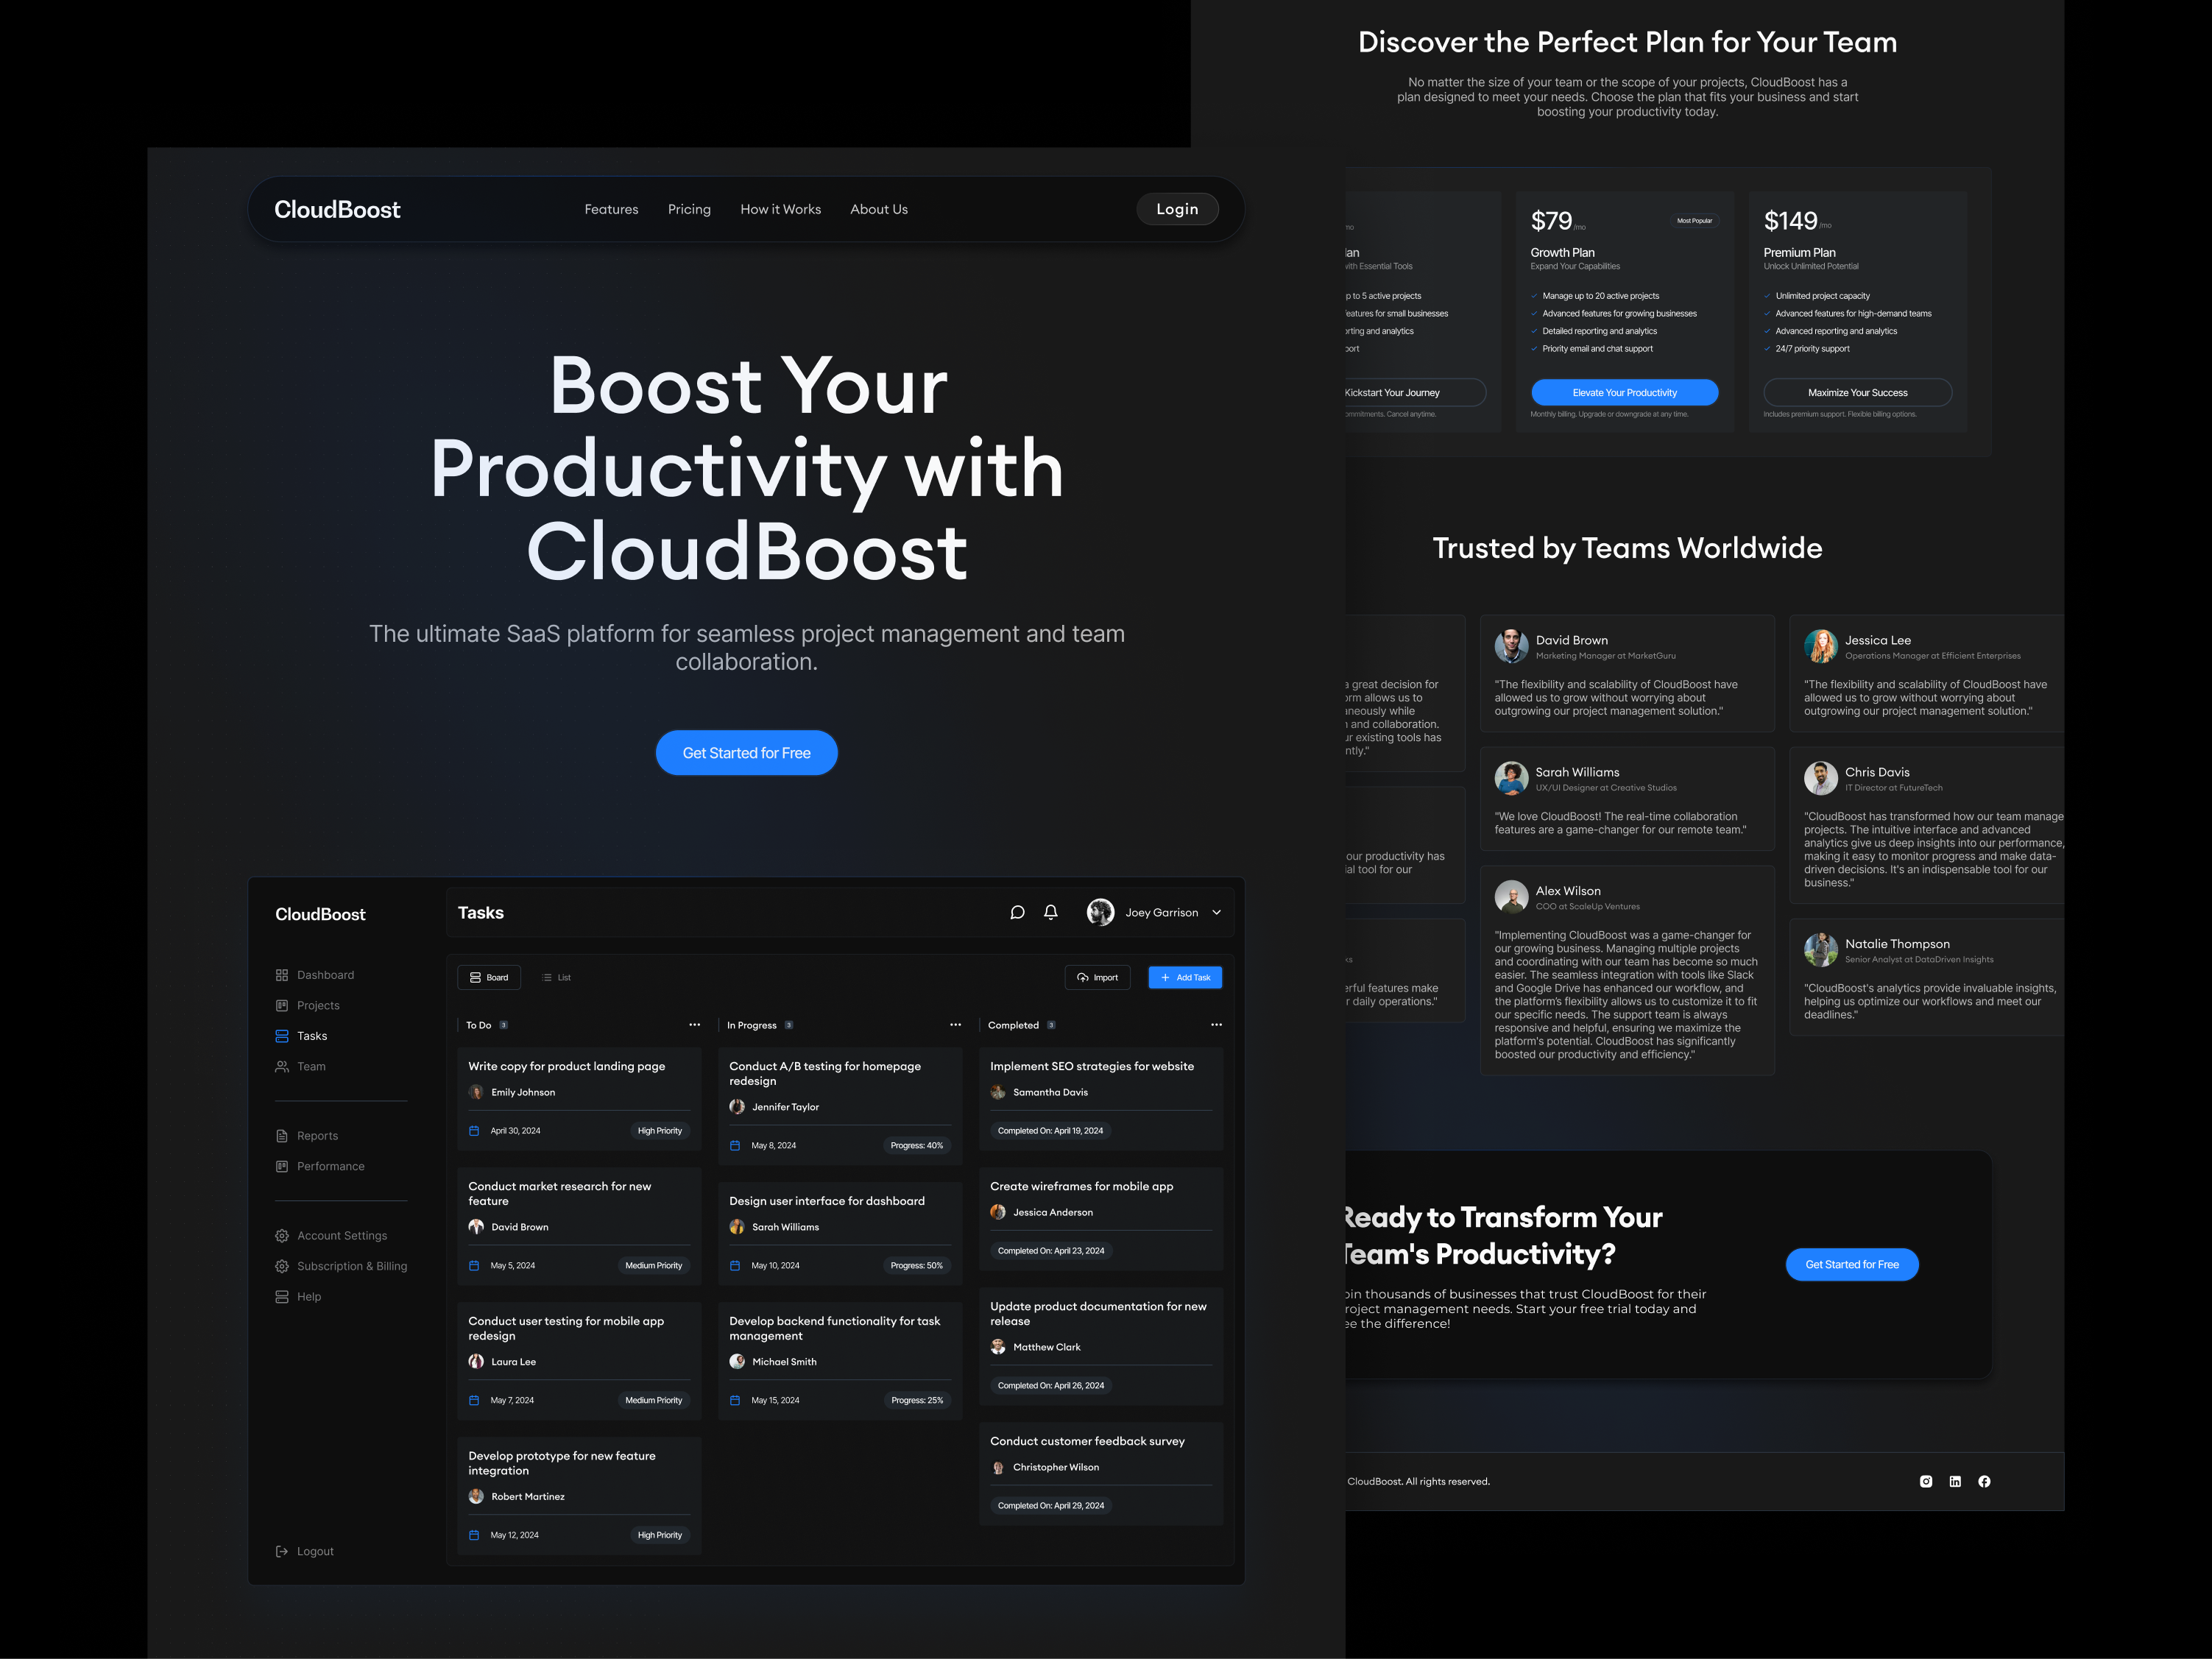Screen dimensions: 2212x1659
Task: Click the Most Popular badge on Growth Plan
Action: click(1695, 221)
